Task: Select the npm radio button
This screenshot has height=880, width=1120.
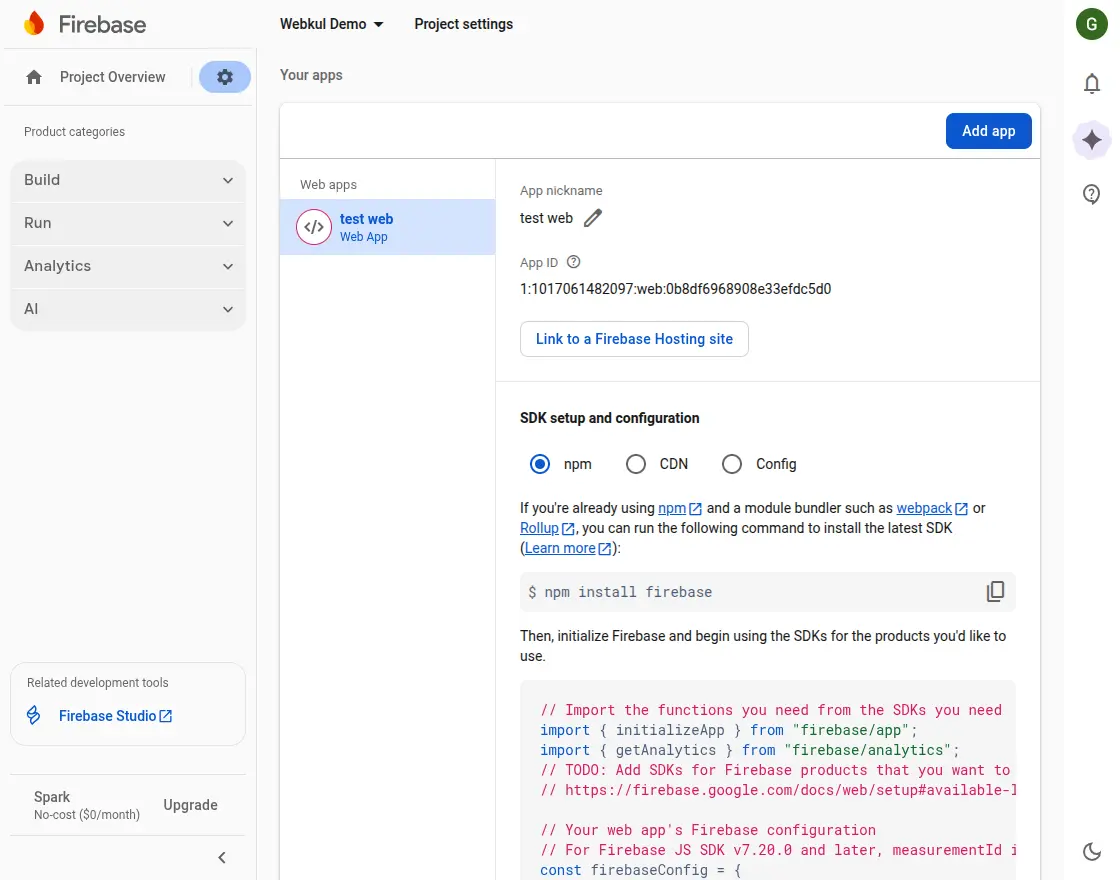Action: 540,464
